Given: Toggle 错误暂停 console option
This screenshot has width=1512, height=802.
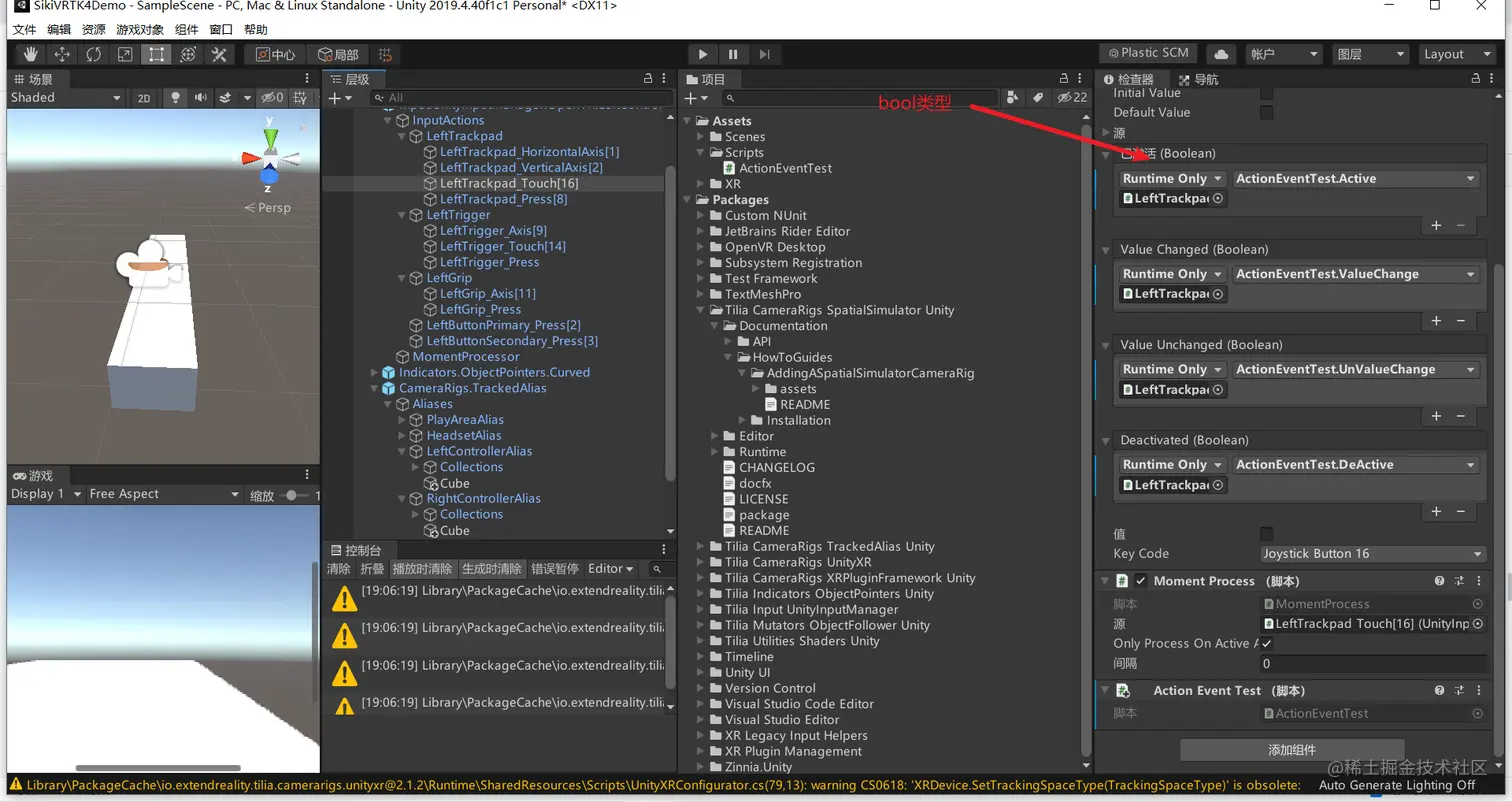Looking at the screenshot, I should point(555,569).
